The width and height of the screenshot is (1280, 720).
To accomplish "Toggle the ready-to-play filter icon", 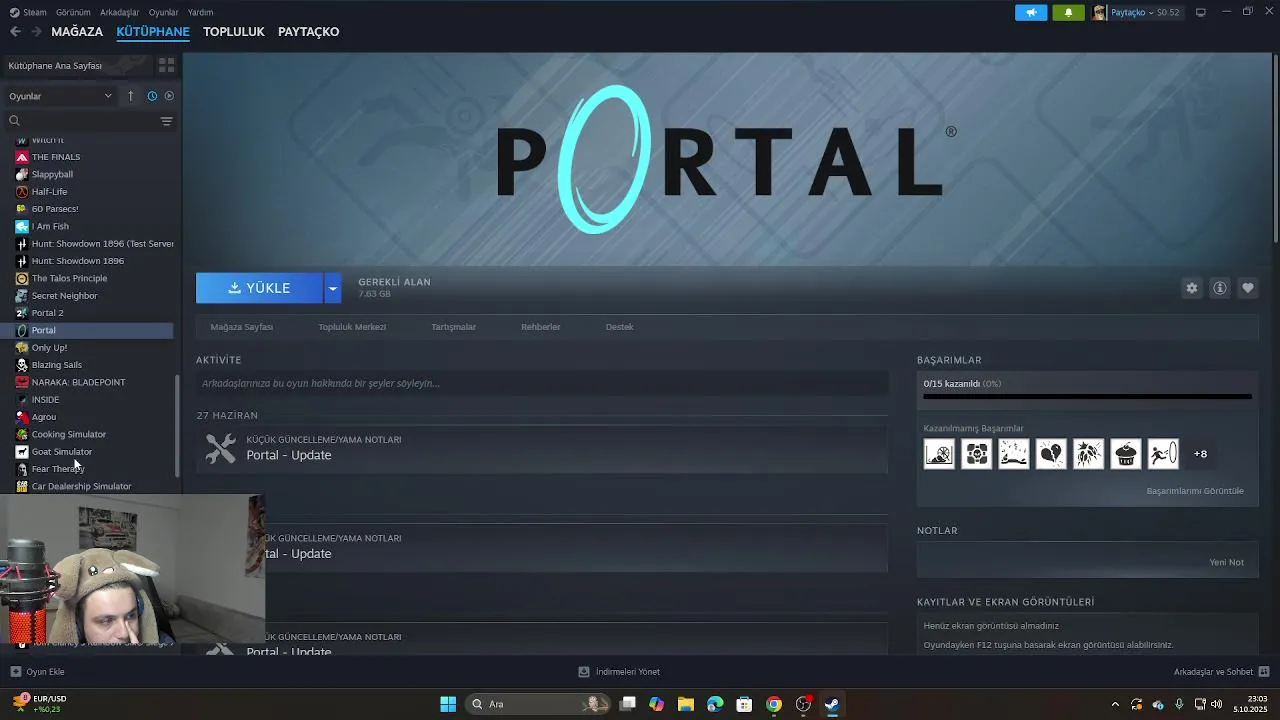I will click(169, 96).
